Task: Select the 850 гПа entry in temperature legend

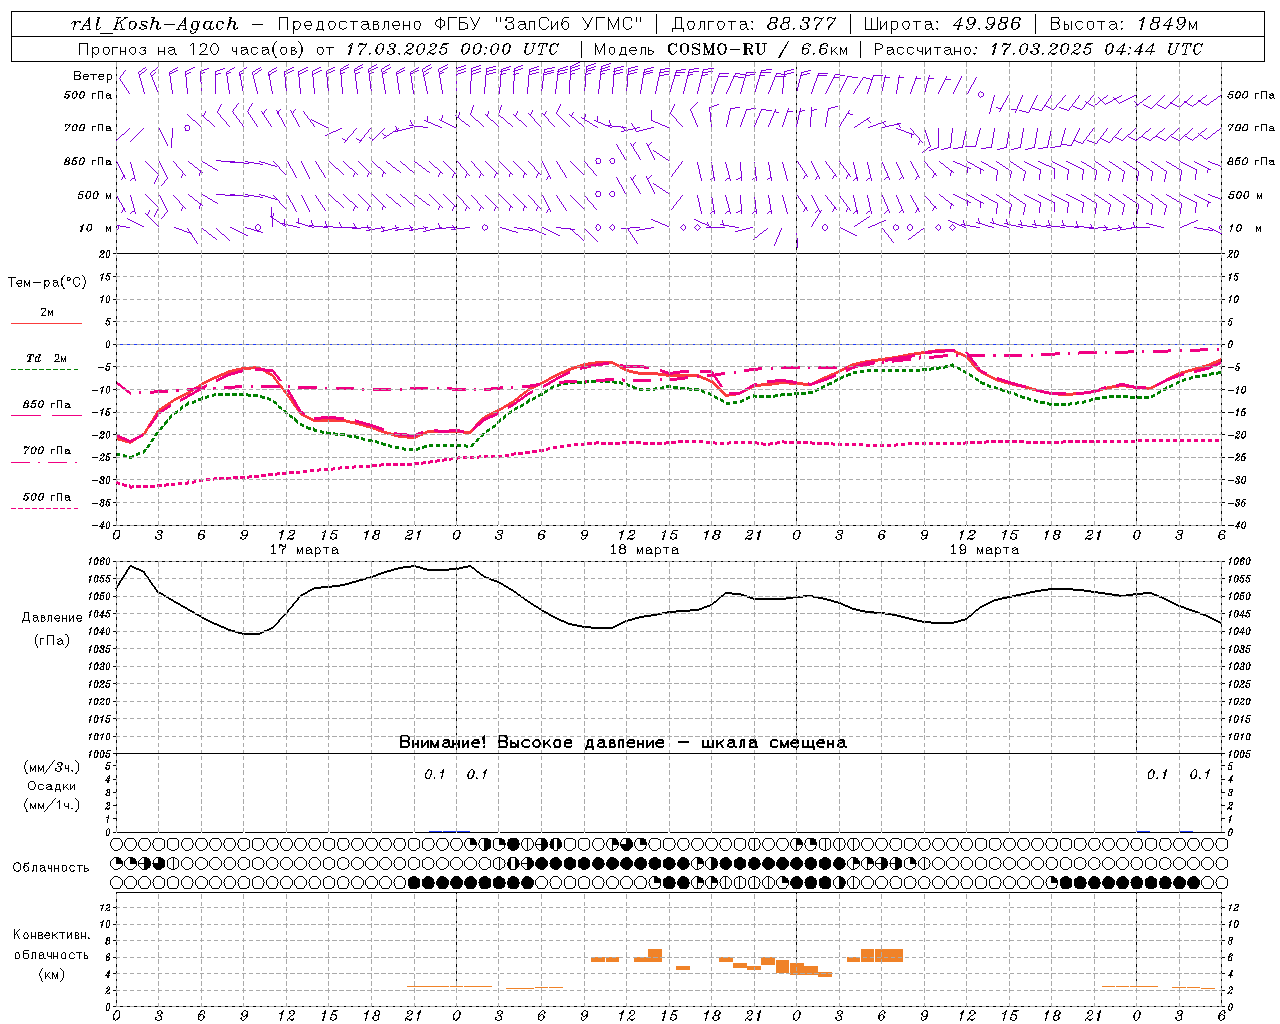Action: coord(47,404)
